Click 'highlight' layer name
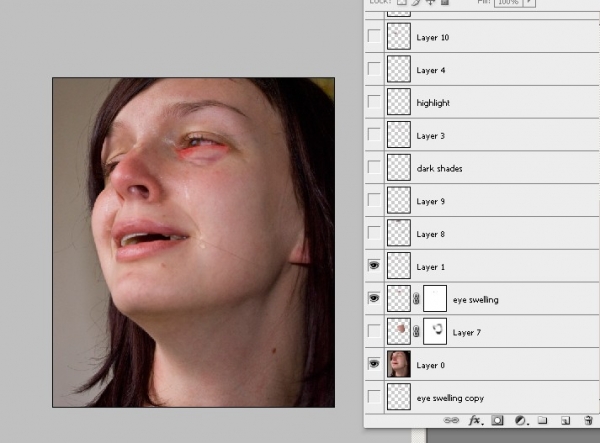Viewport: 600px width, 443px height. pyautogui.click(x=433, y=103)
